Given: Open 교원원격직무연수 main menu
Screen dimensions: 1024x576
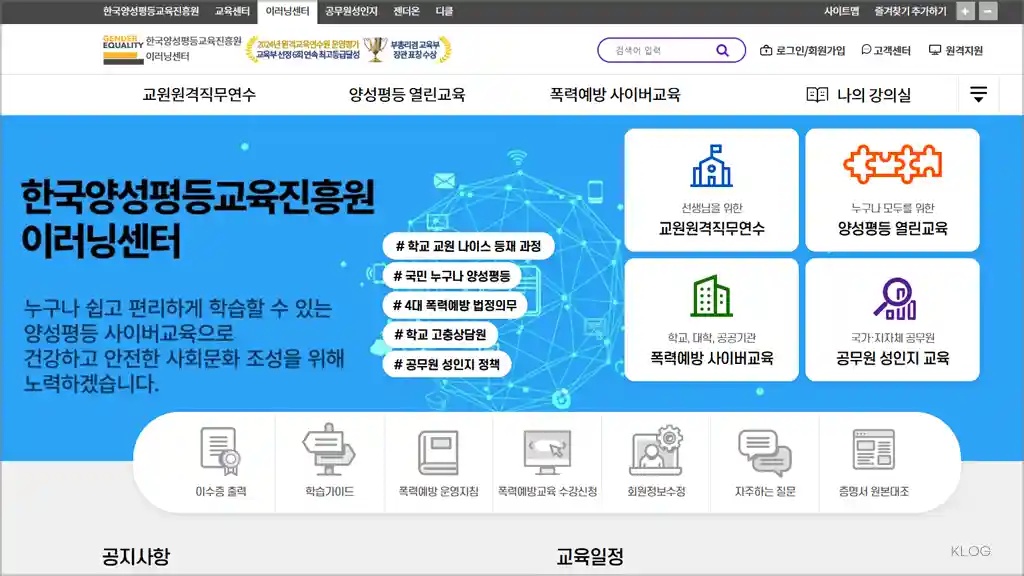Looking at the screenshot, I should coord(199,95).
